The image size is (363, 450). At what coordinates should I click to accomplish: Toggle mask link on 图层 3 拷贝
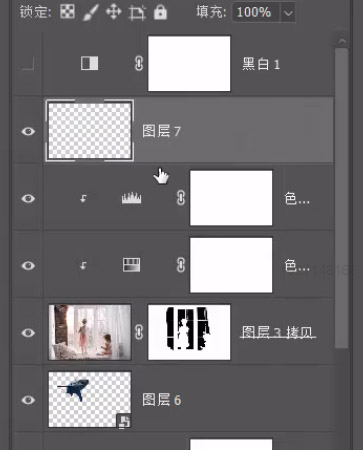139,332
